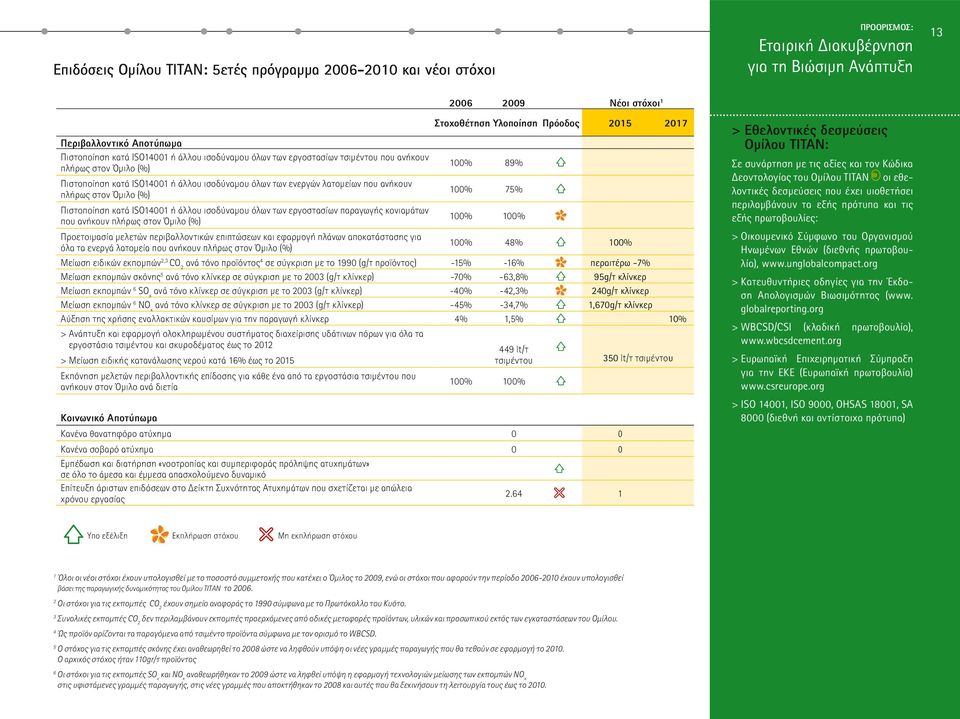
Task: Click the Μείωση ειδικής κατανάλωσης νερού bullet
Action: [x=177, y=361]
